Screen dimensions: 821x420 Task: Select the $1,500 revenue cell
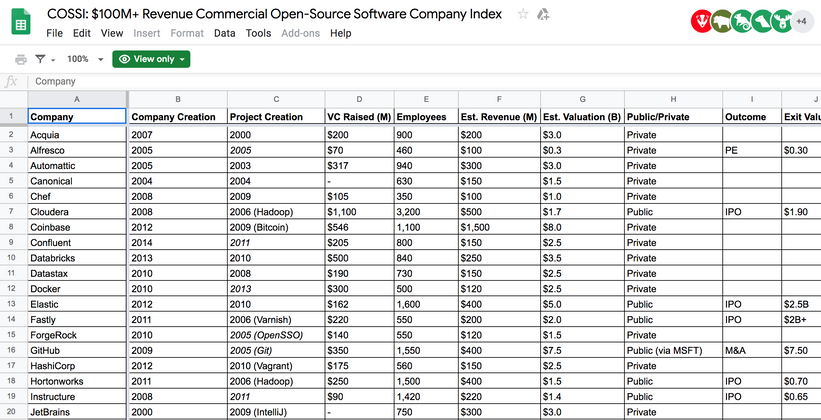click(500, 227)
